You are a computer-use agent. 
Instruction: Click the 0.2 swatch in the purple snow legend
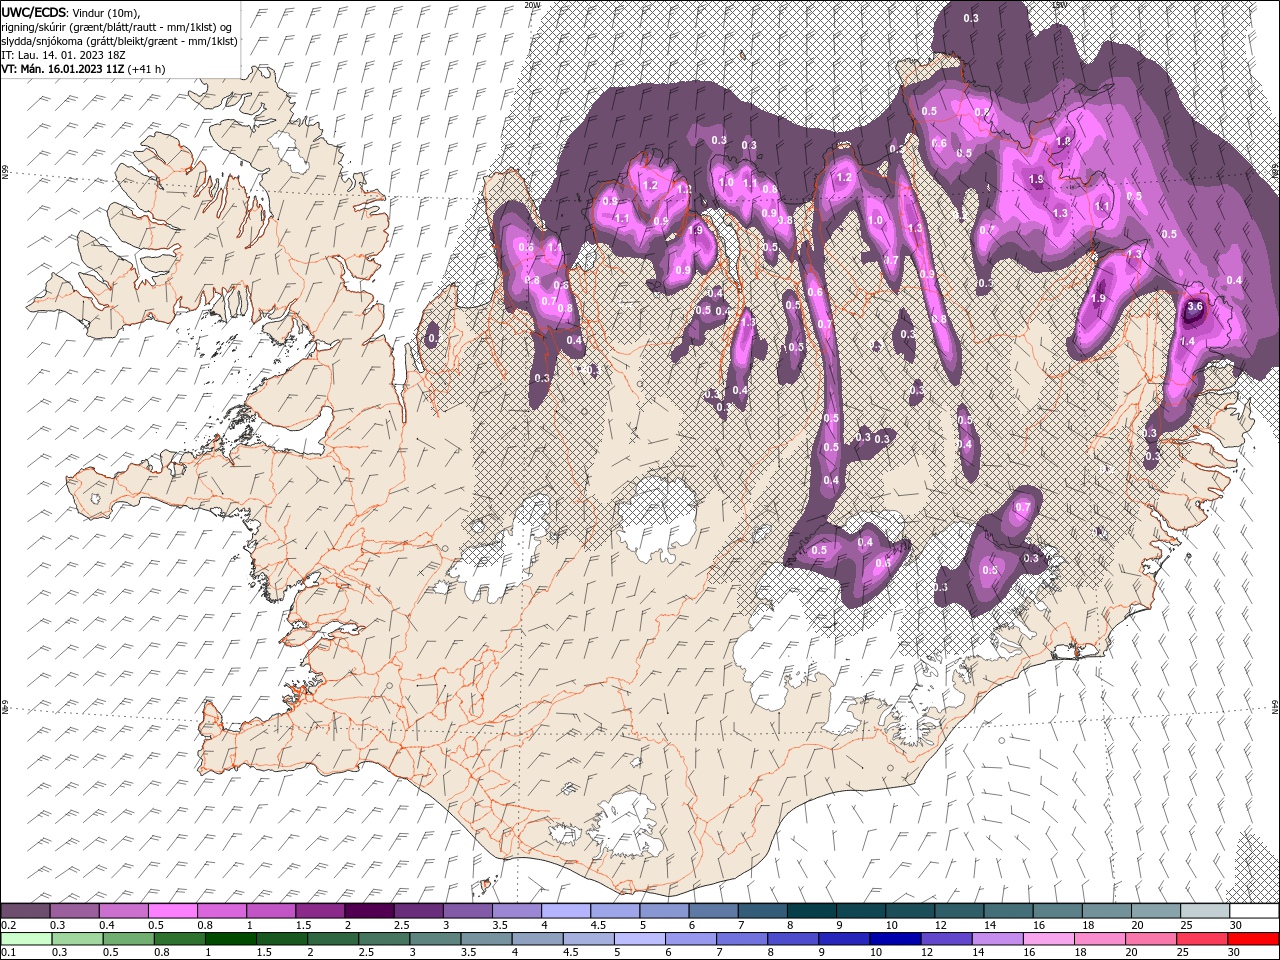click(x=25, y=911)
